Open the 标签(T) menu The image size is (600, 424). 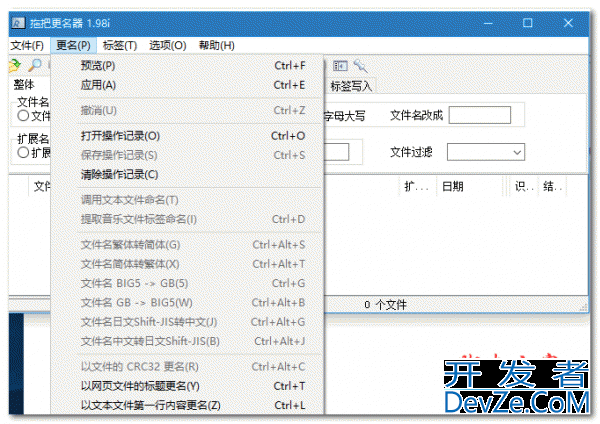[119, 46]
